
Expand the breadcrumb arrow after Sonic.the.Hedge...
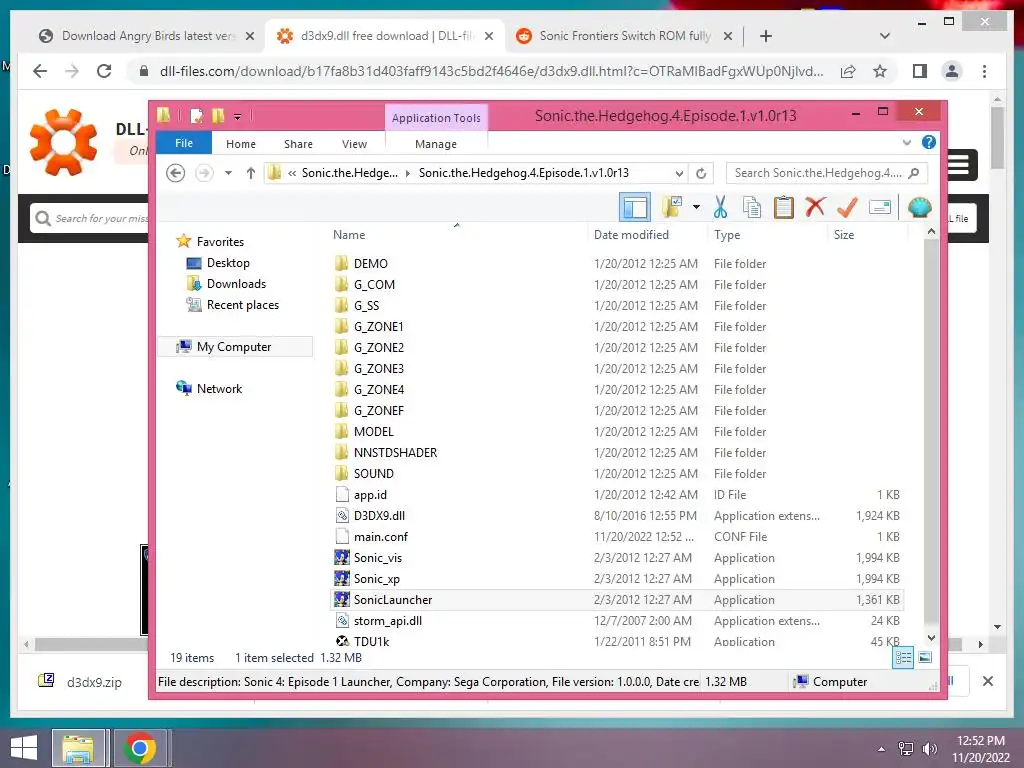tap(408, 173)
